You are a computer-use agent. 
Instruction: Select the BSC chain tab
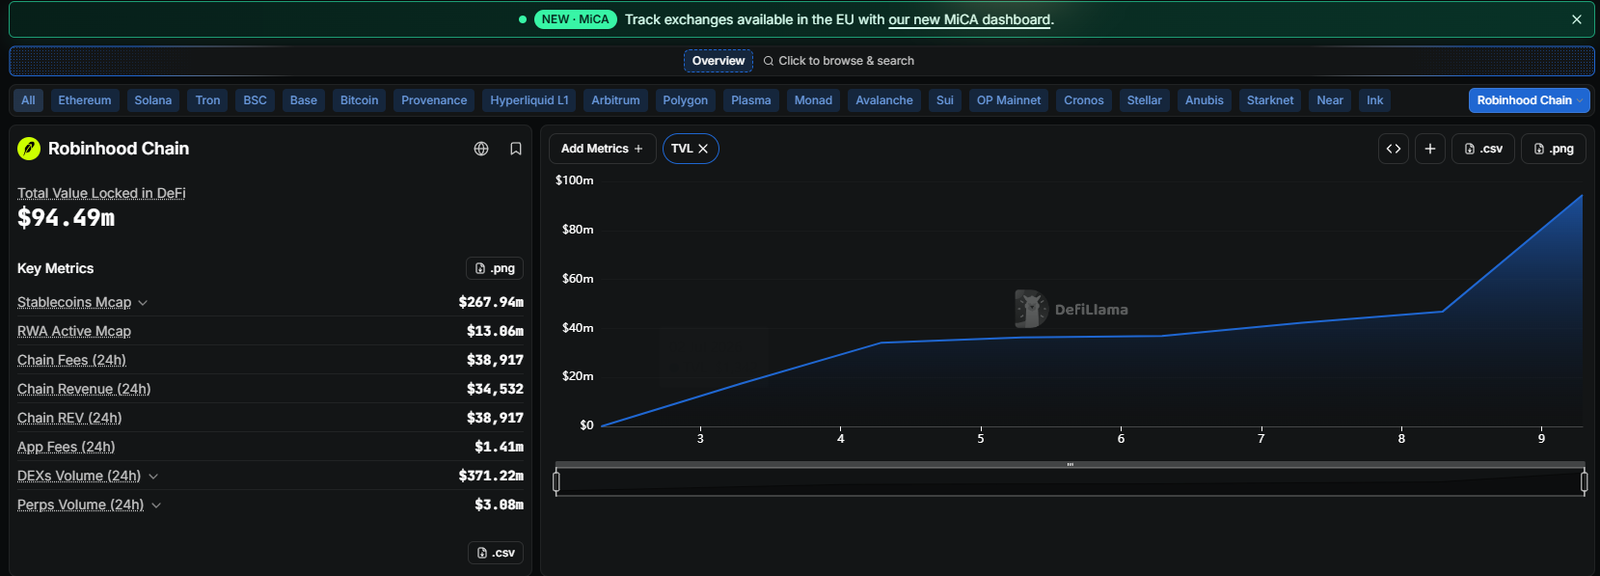pyautogui.click(x=255, y=100)
